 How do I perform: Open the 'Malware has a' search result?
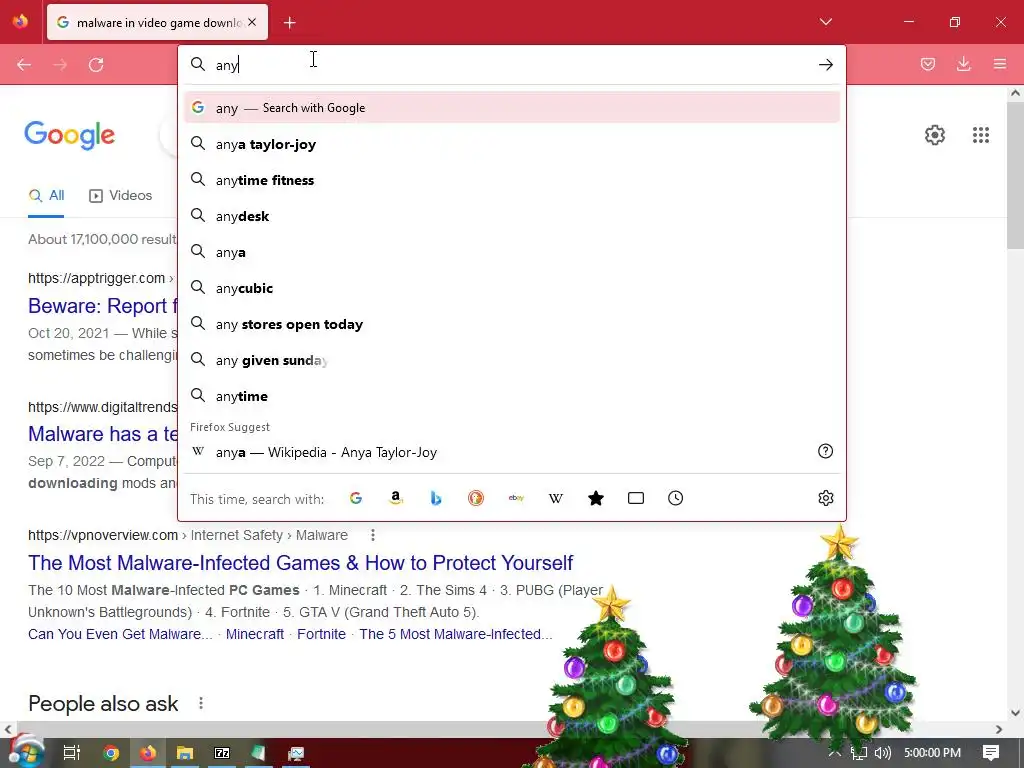103,434
